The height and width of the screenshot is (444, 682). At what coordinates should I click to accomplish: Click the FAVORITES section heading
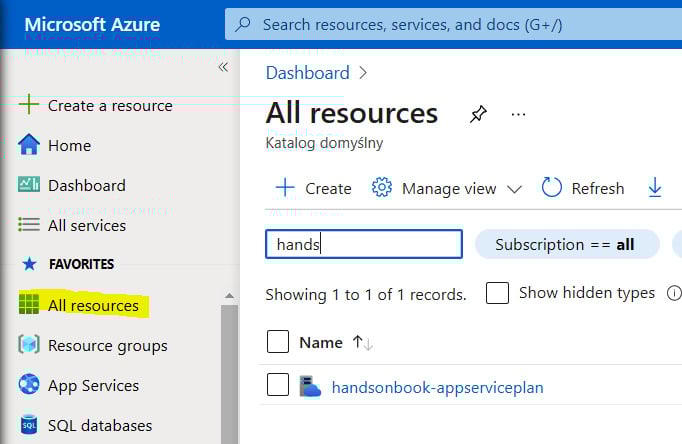pos(81,264)
